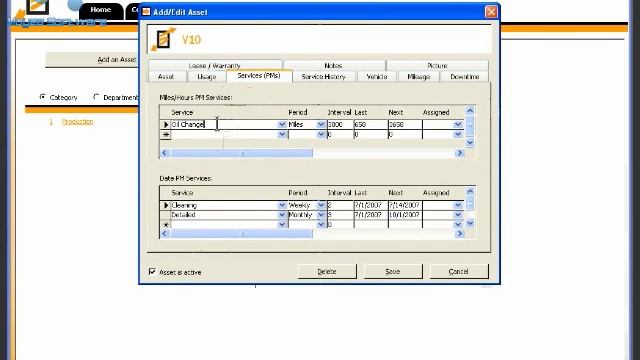Open the Vehicle tab

pos(377,76)
